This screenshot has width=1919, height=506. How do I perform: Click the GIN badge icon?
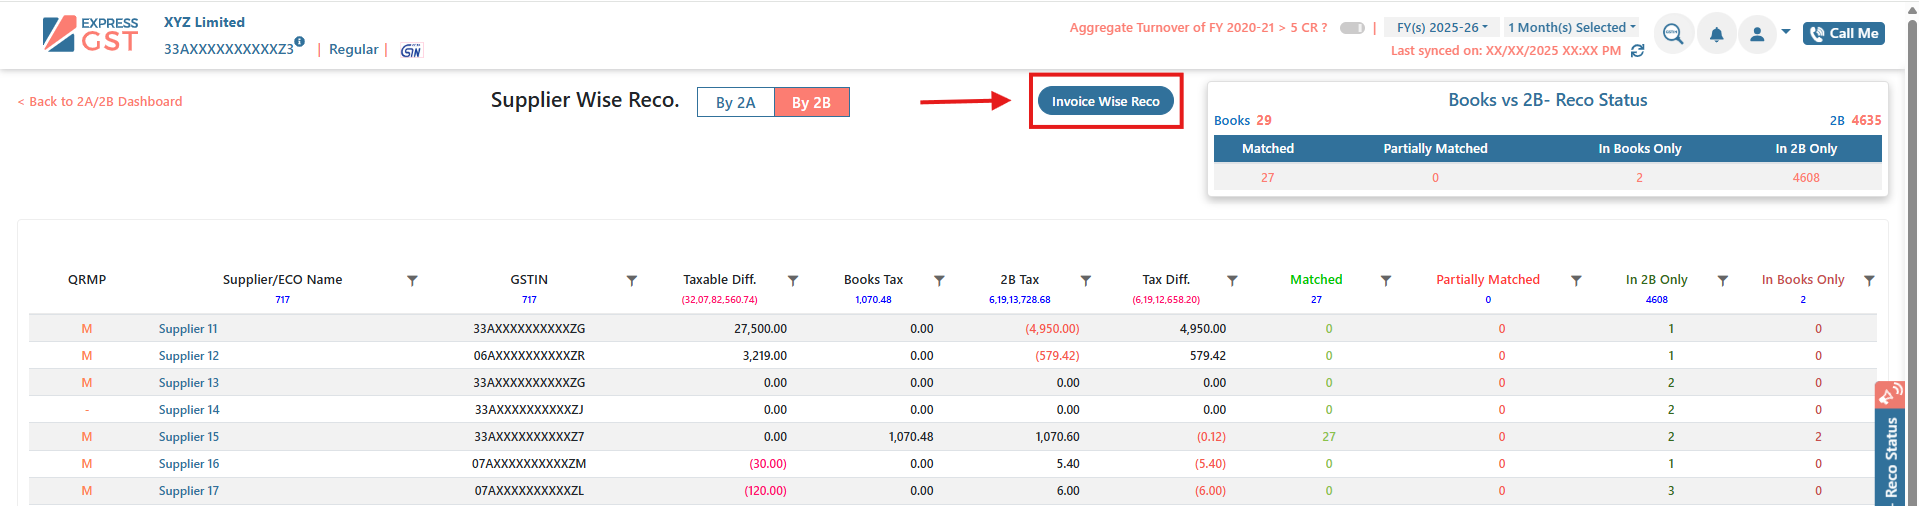click(x=410, y=50)
